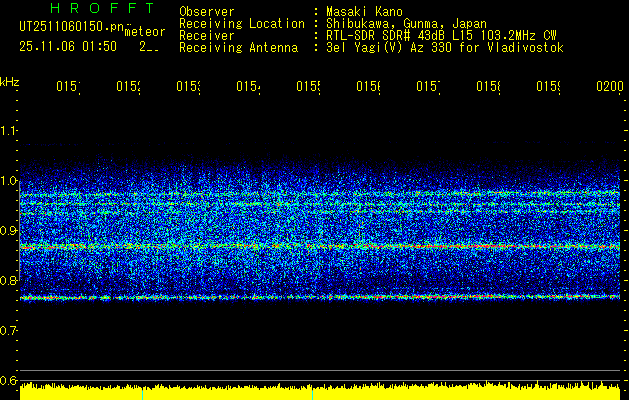This screenshot has width=629, height=400.
Task: Click the 3el Yagi antenna description
Action: [x=445, y=47]
